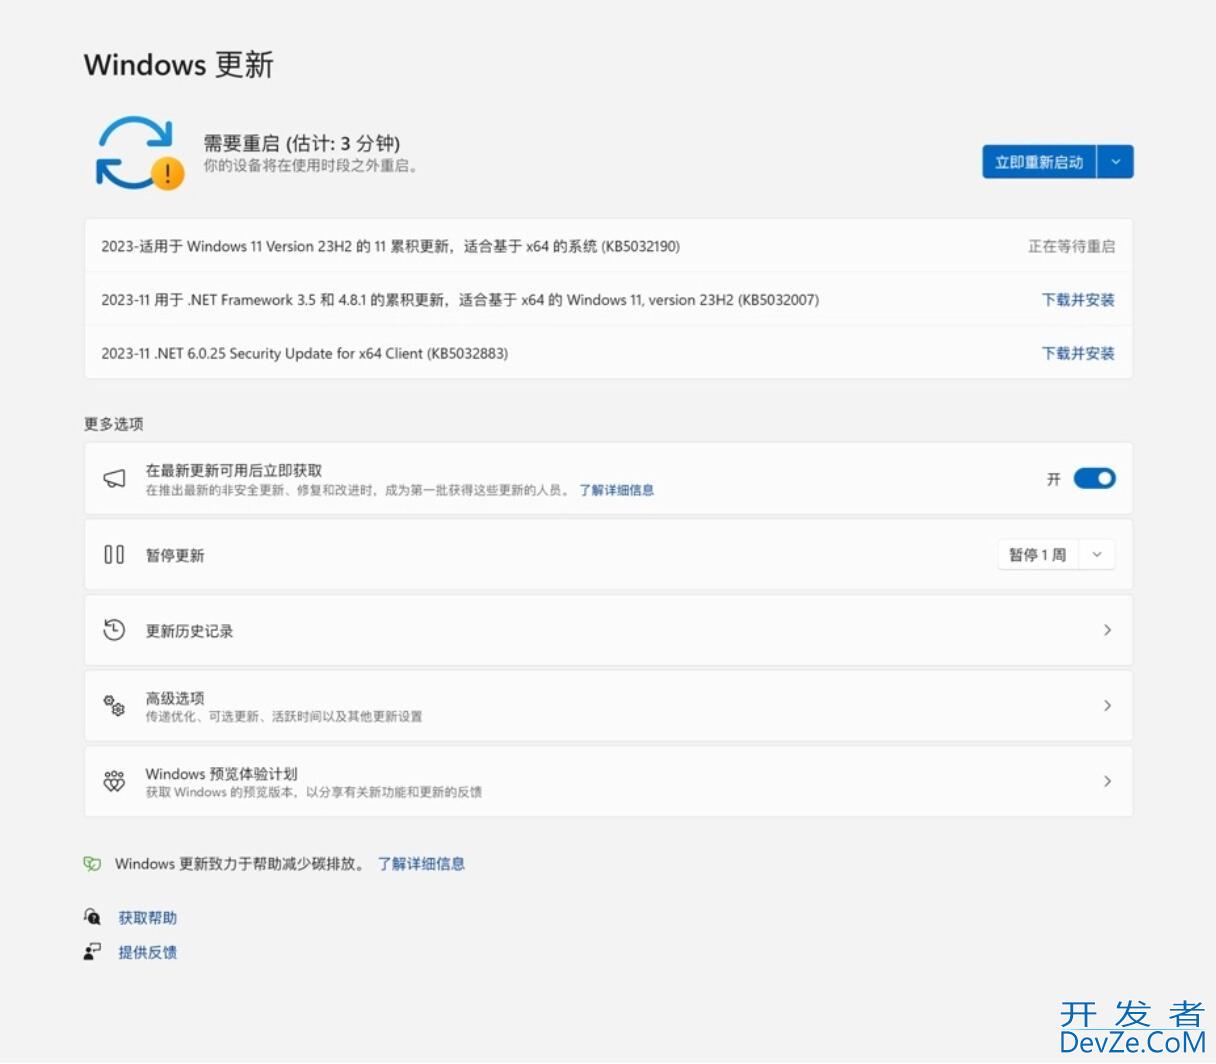Open 了解详细信息 link about carbon emissions
This screenshot has height=1064, width=1216.
tap(421, 864)
